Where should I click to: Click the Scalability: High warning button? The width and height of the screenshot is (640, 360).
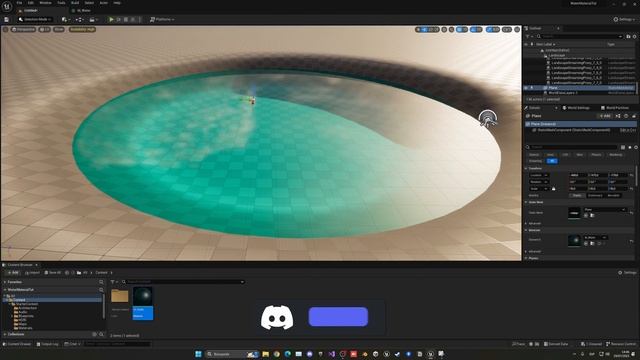pyautogui.click(x=82, y=29)
